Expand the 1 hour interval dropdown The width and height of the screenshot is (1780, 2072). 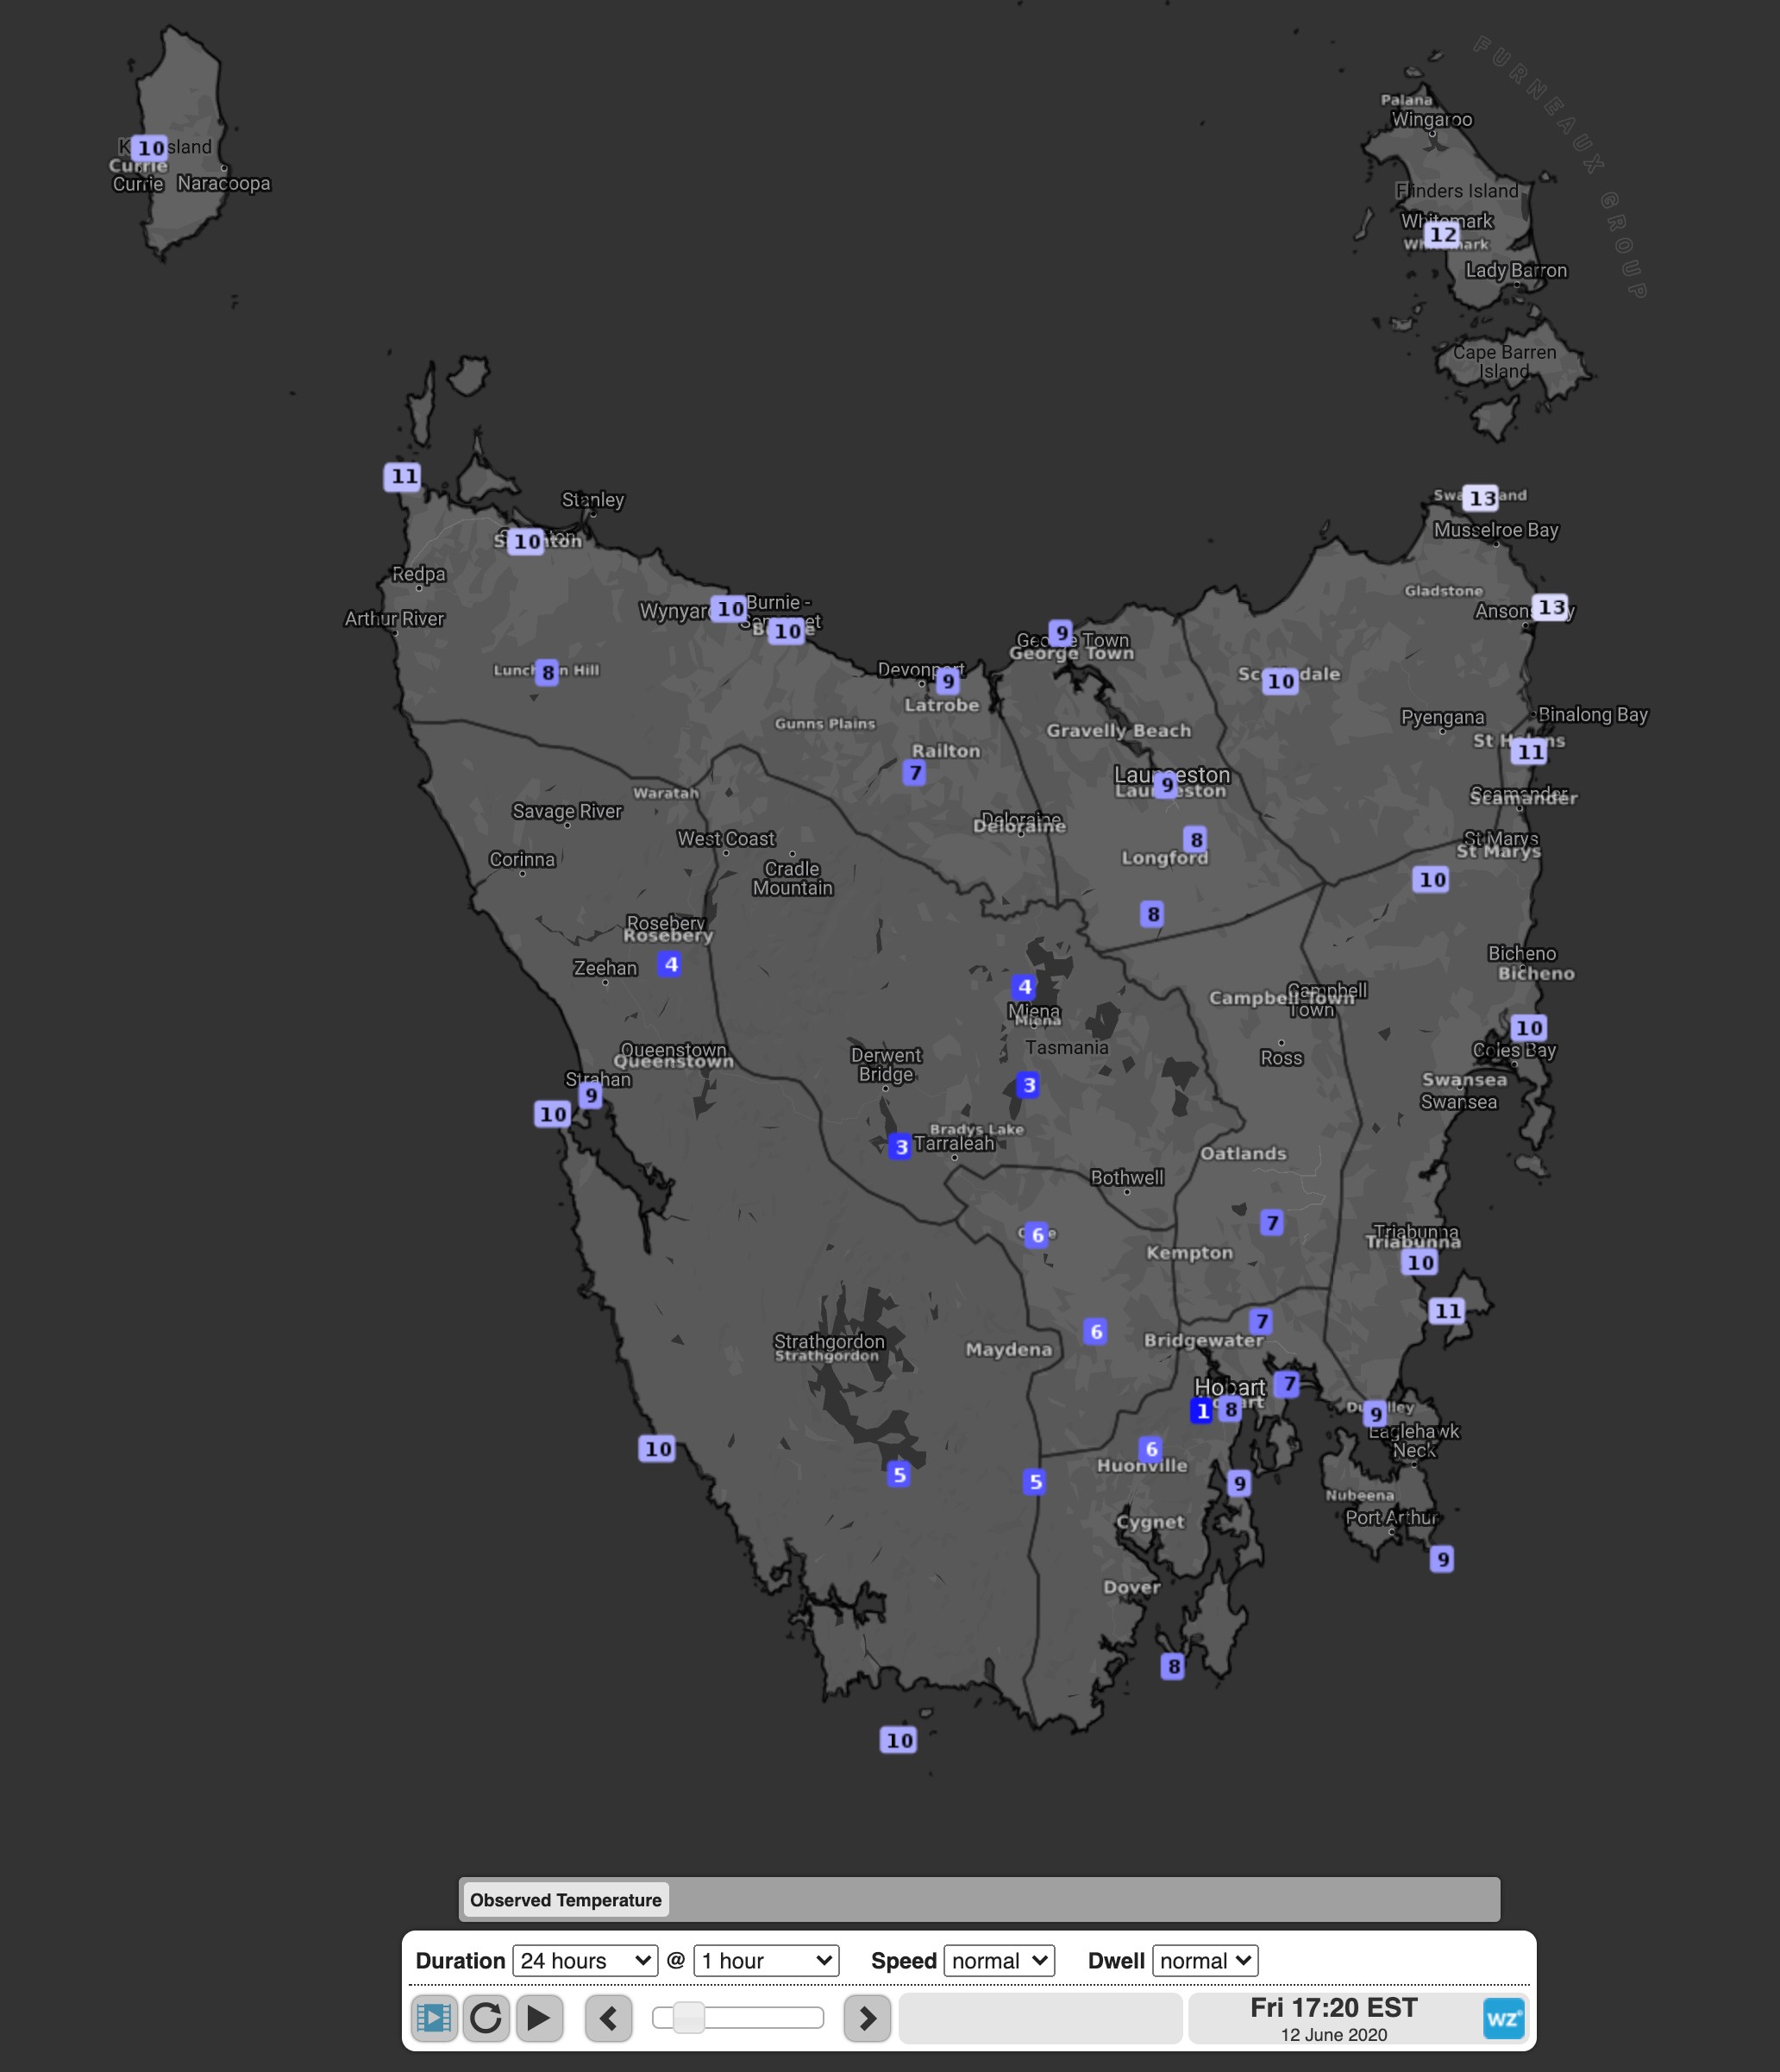766,1960
